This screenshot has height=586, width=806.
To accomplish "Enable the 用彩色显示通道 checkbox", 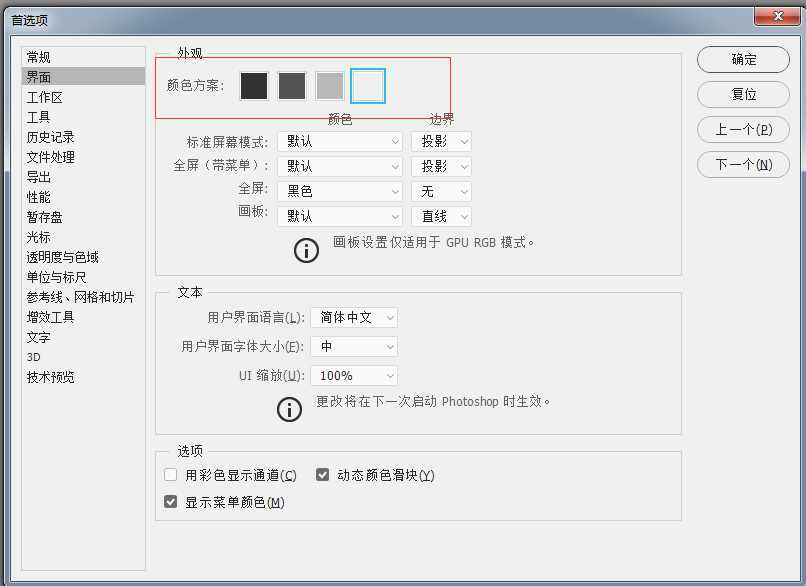I will [x=170, y=474].
